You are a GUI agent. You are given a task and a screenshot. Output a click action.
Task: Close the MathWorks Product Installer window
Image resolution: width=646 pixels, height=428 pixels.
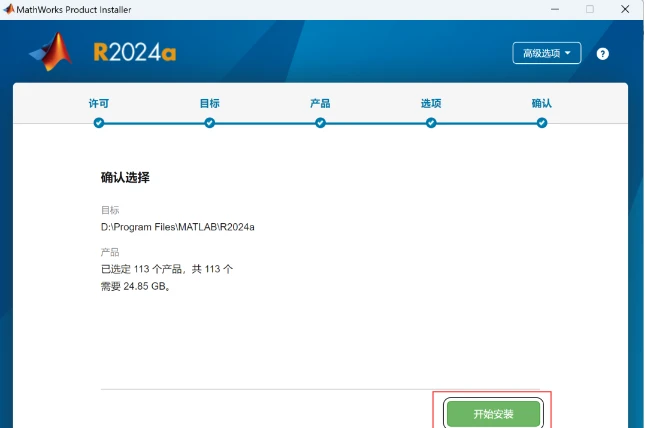tap(625, 9)
